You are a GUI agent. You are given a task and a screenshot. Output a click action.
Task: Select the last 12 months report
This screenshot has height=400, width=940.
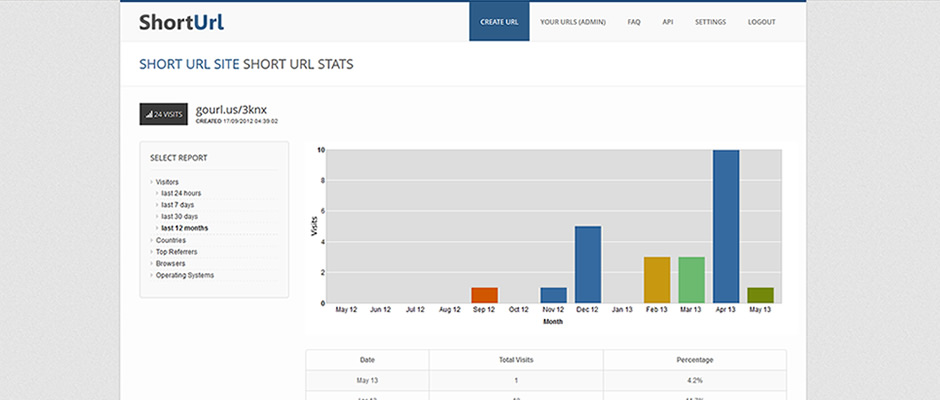click(x=184, y=228)
